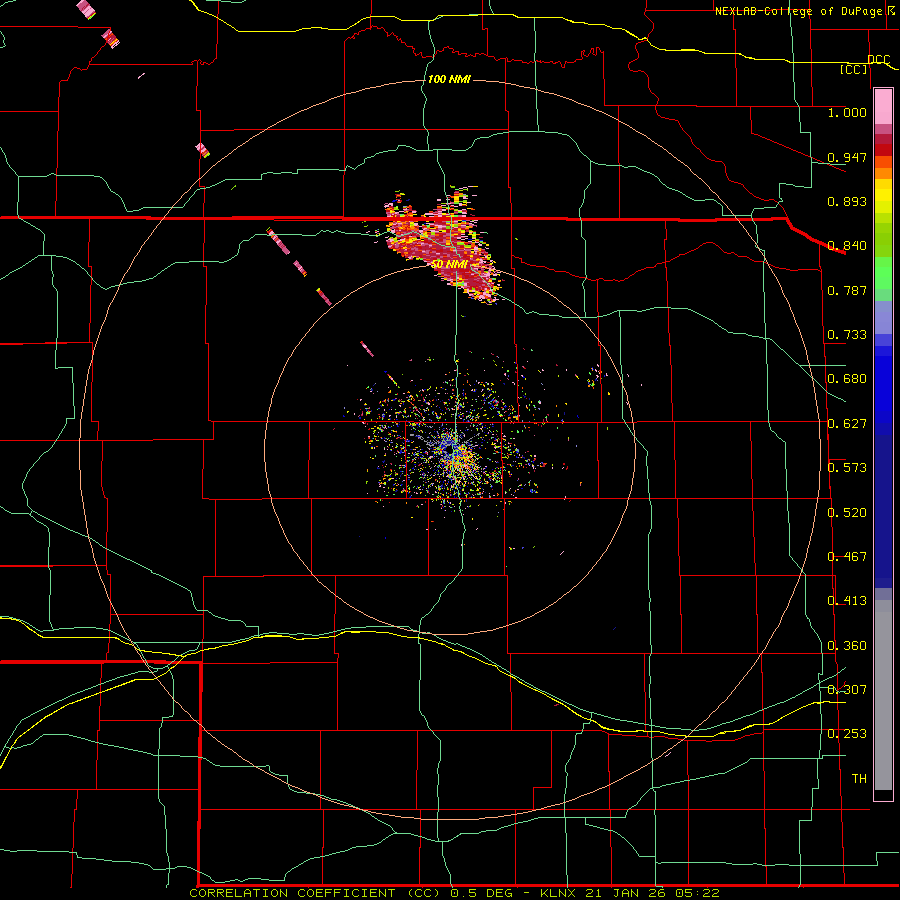Select the 0.573 legend value
This screenshot has width=900, height=900.
click(x=847, y=468)
